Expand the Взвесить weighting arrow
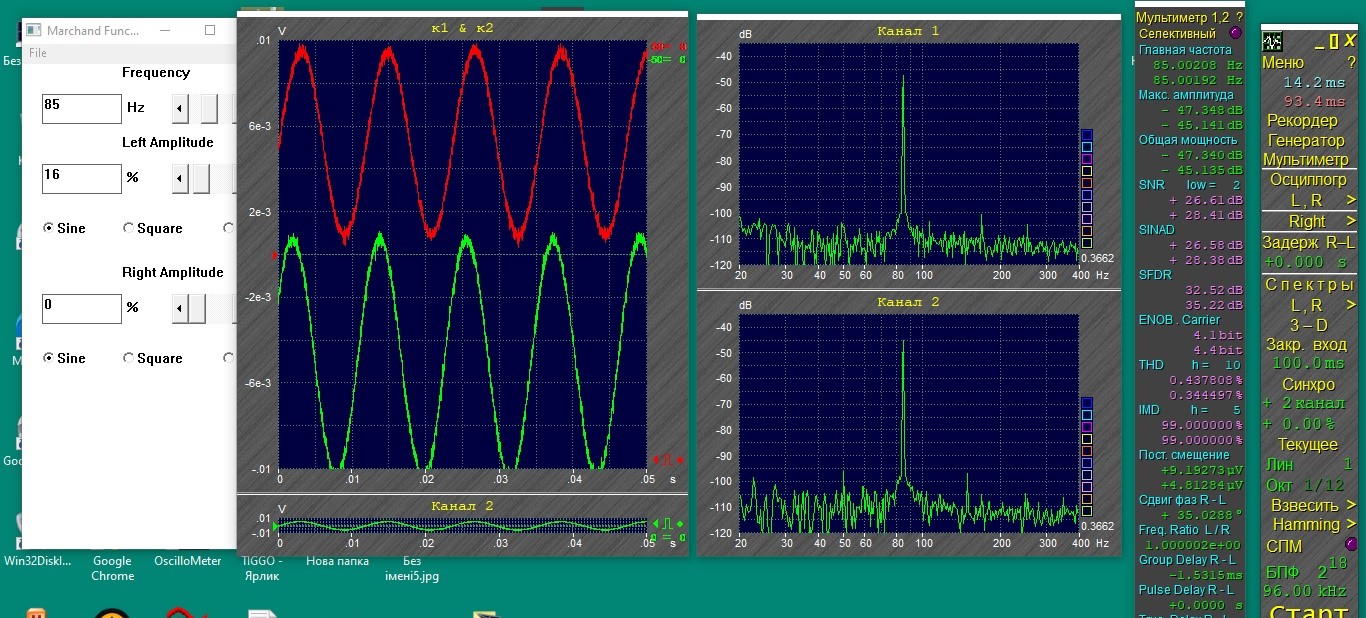Screen dimensions: 1366x618 pos(1351,505)
